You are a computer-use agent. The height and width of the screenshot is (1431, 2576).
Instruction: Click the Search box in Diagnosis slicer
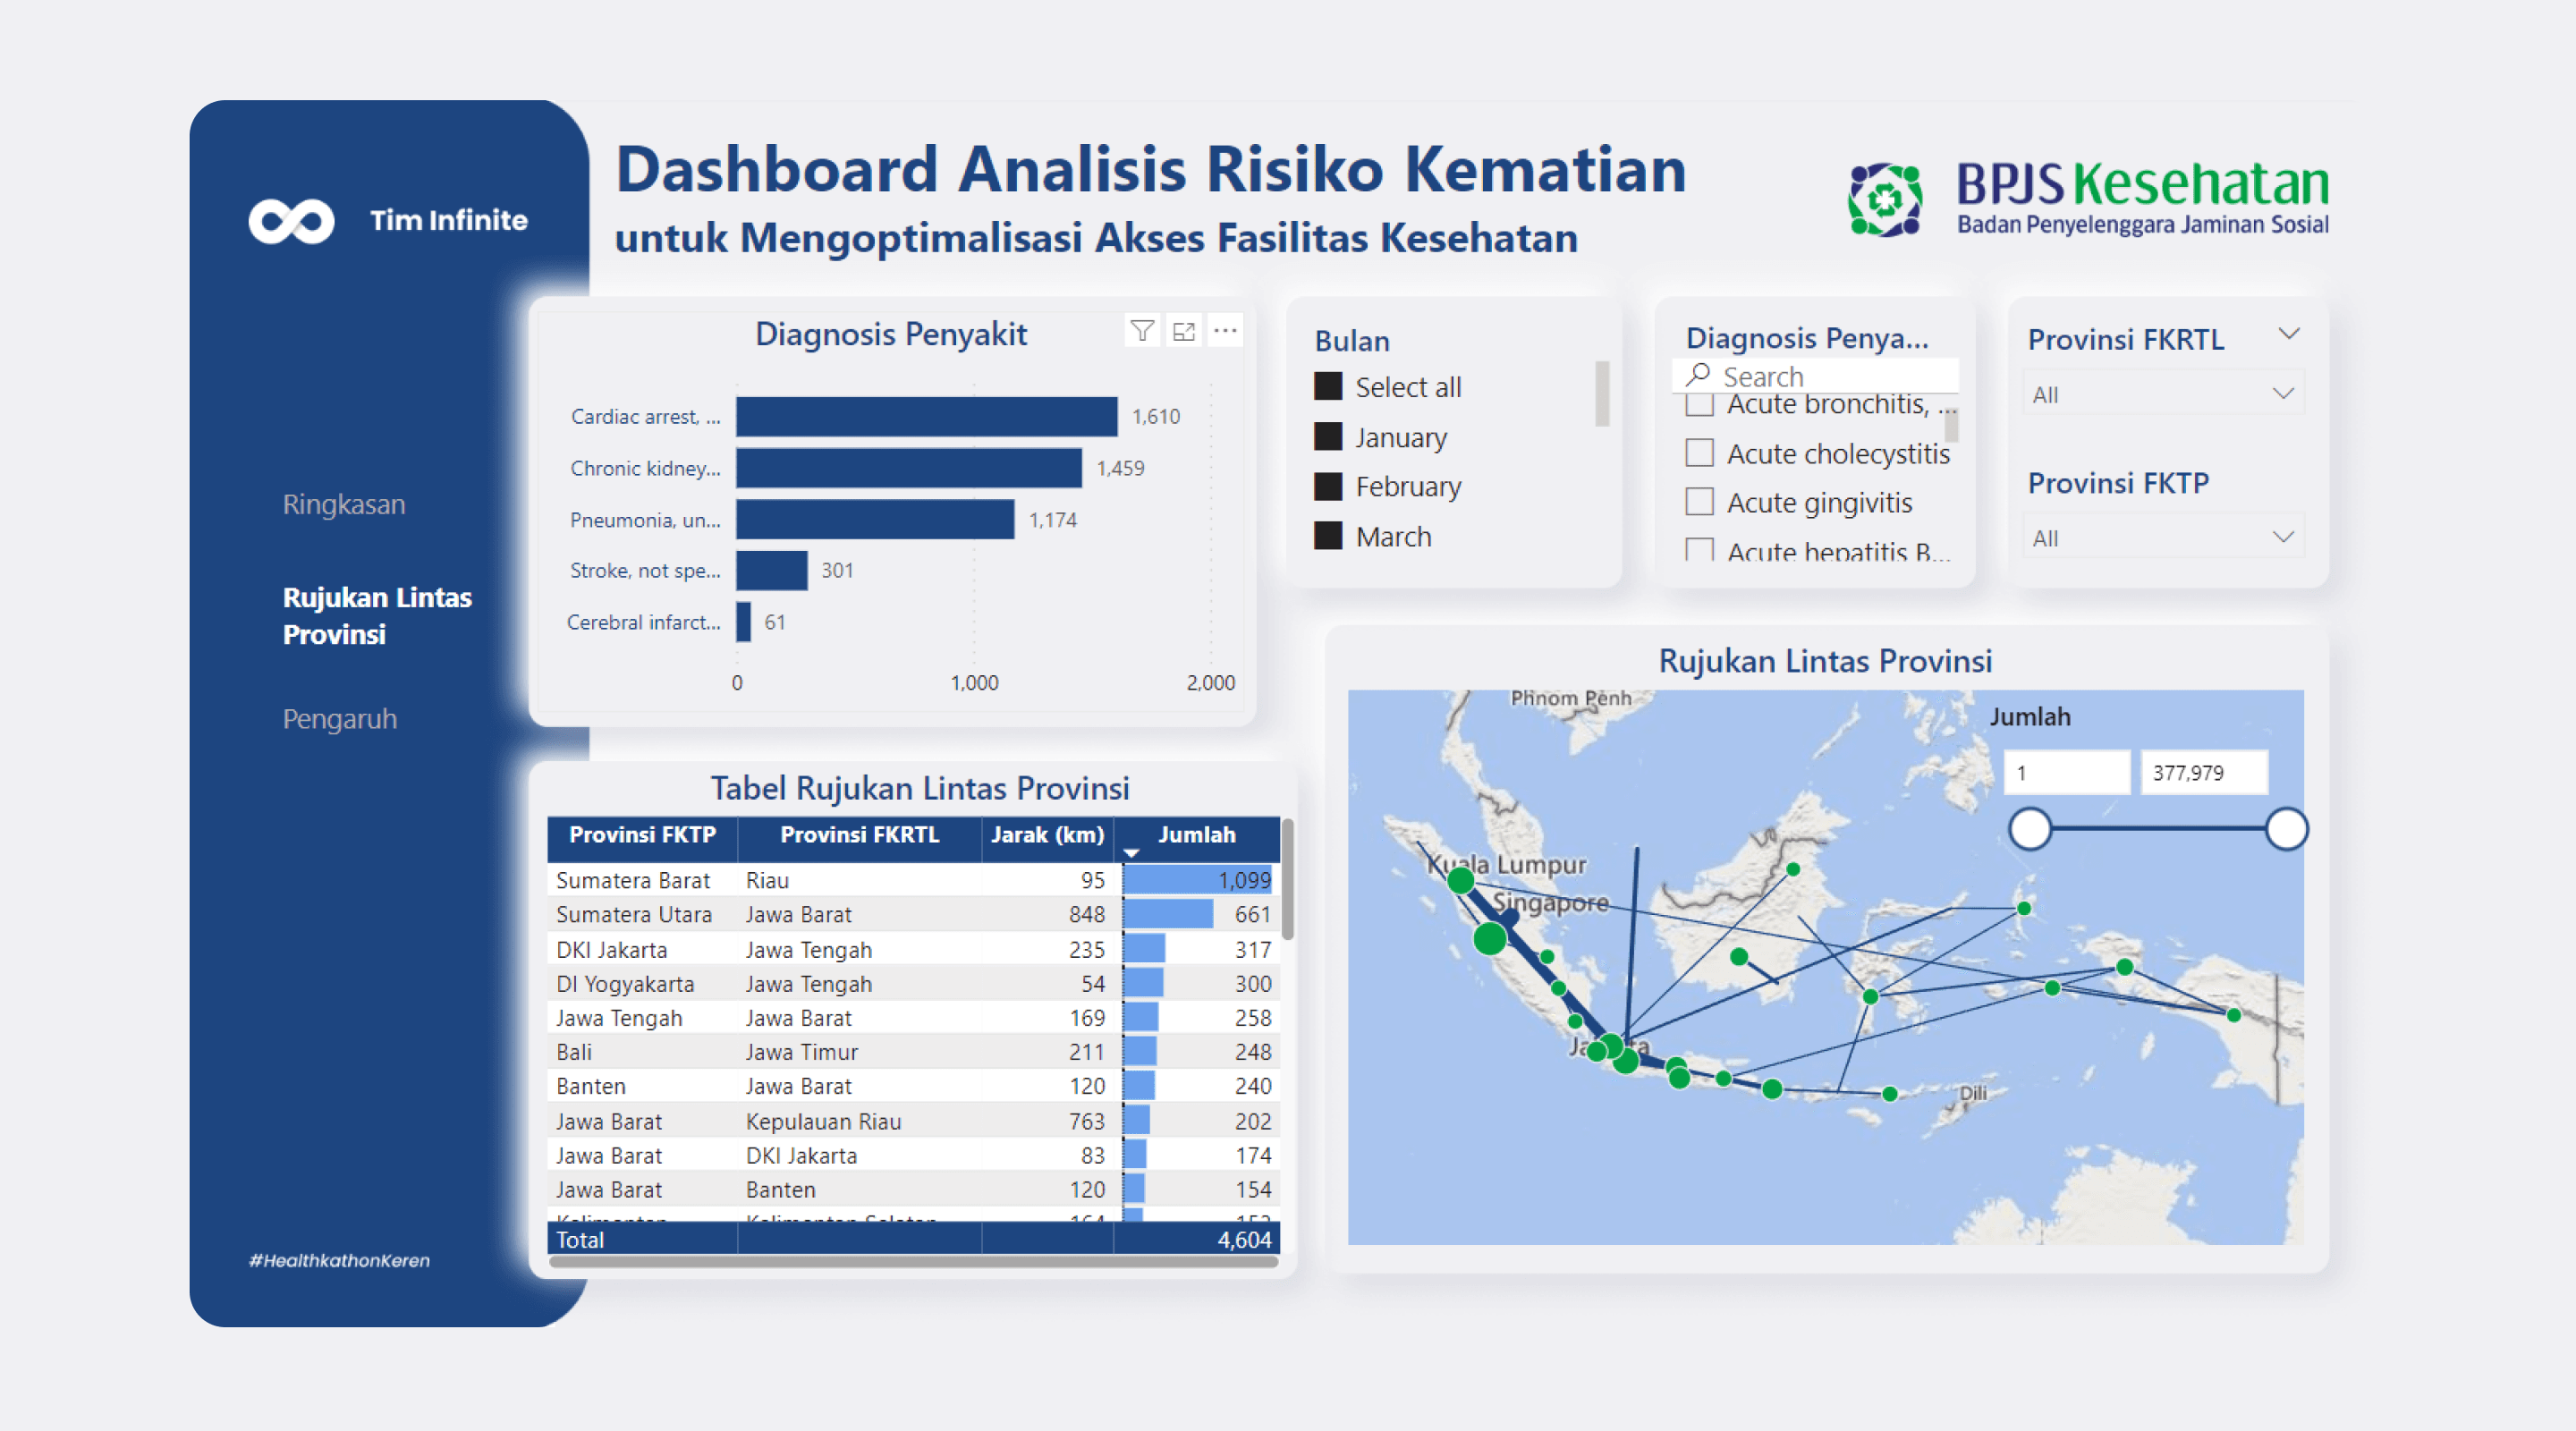[1815, 376]
